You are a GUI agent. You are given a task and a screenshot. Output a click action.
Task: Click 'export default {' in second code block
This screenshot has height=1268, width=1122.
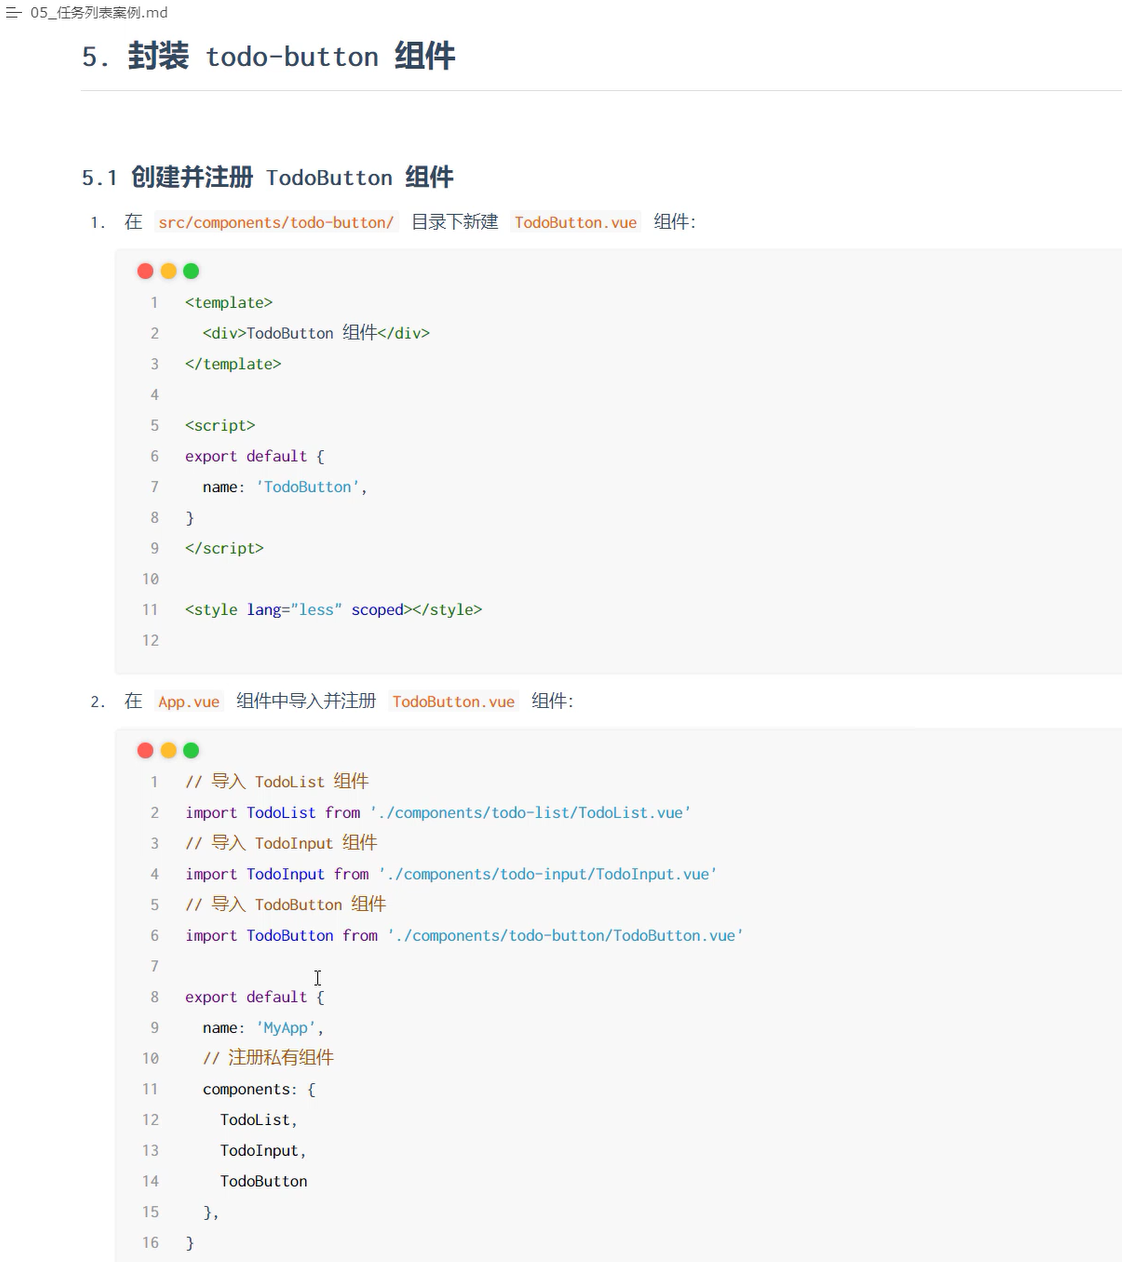[255, 997]
